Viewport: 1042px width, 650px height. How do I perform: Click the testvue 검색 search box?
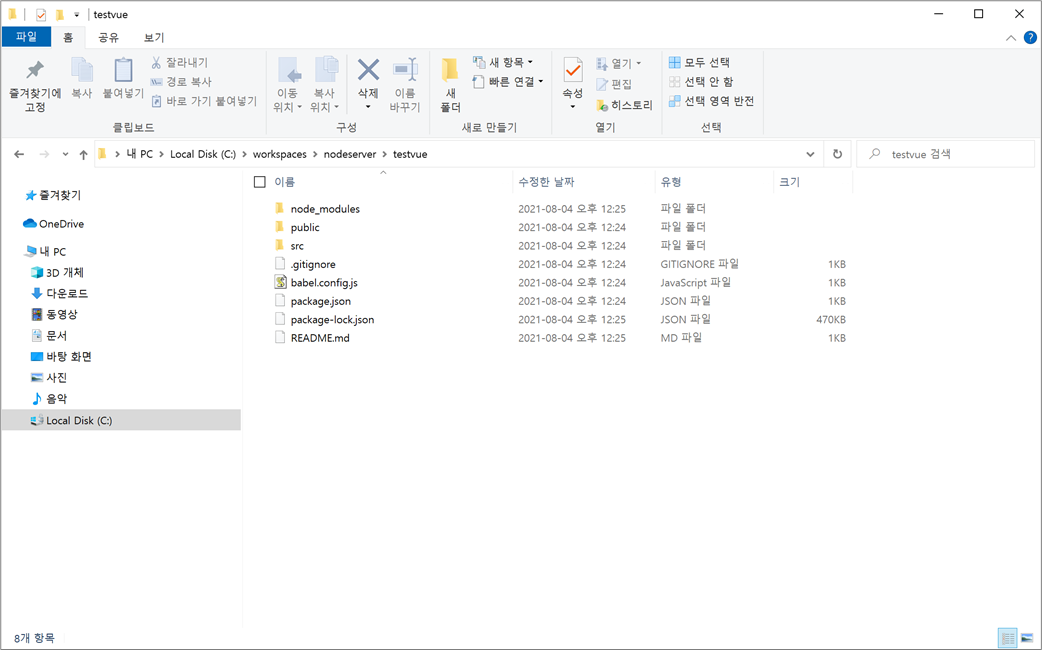tap(946, 154)
